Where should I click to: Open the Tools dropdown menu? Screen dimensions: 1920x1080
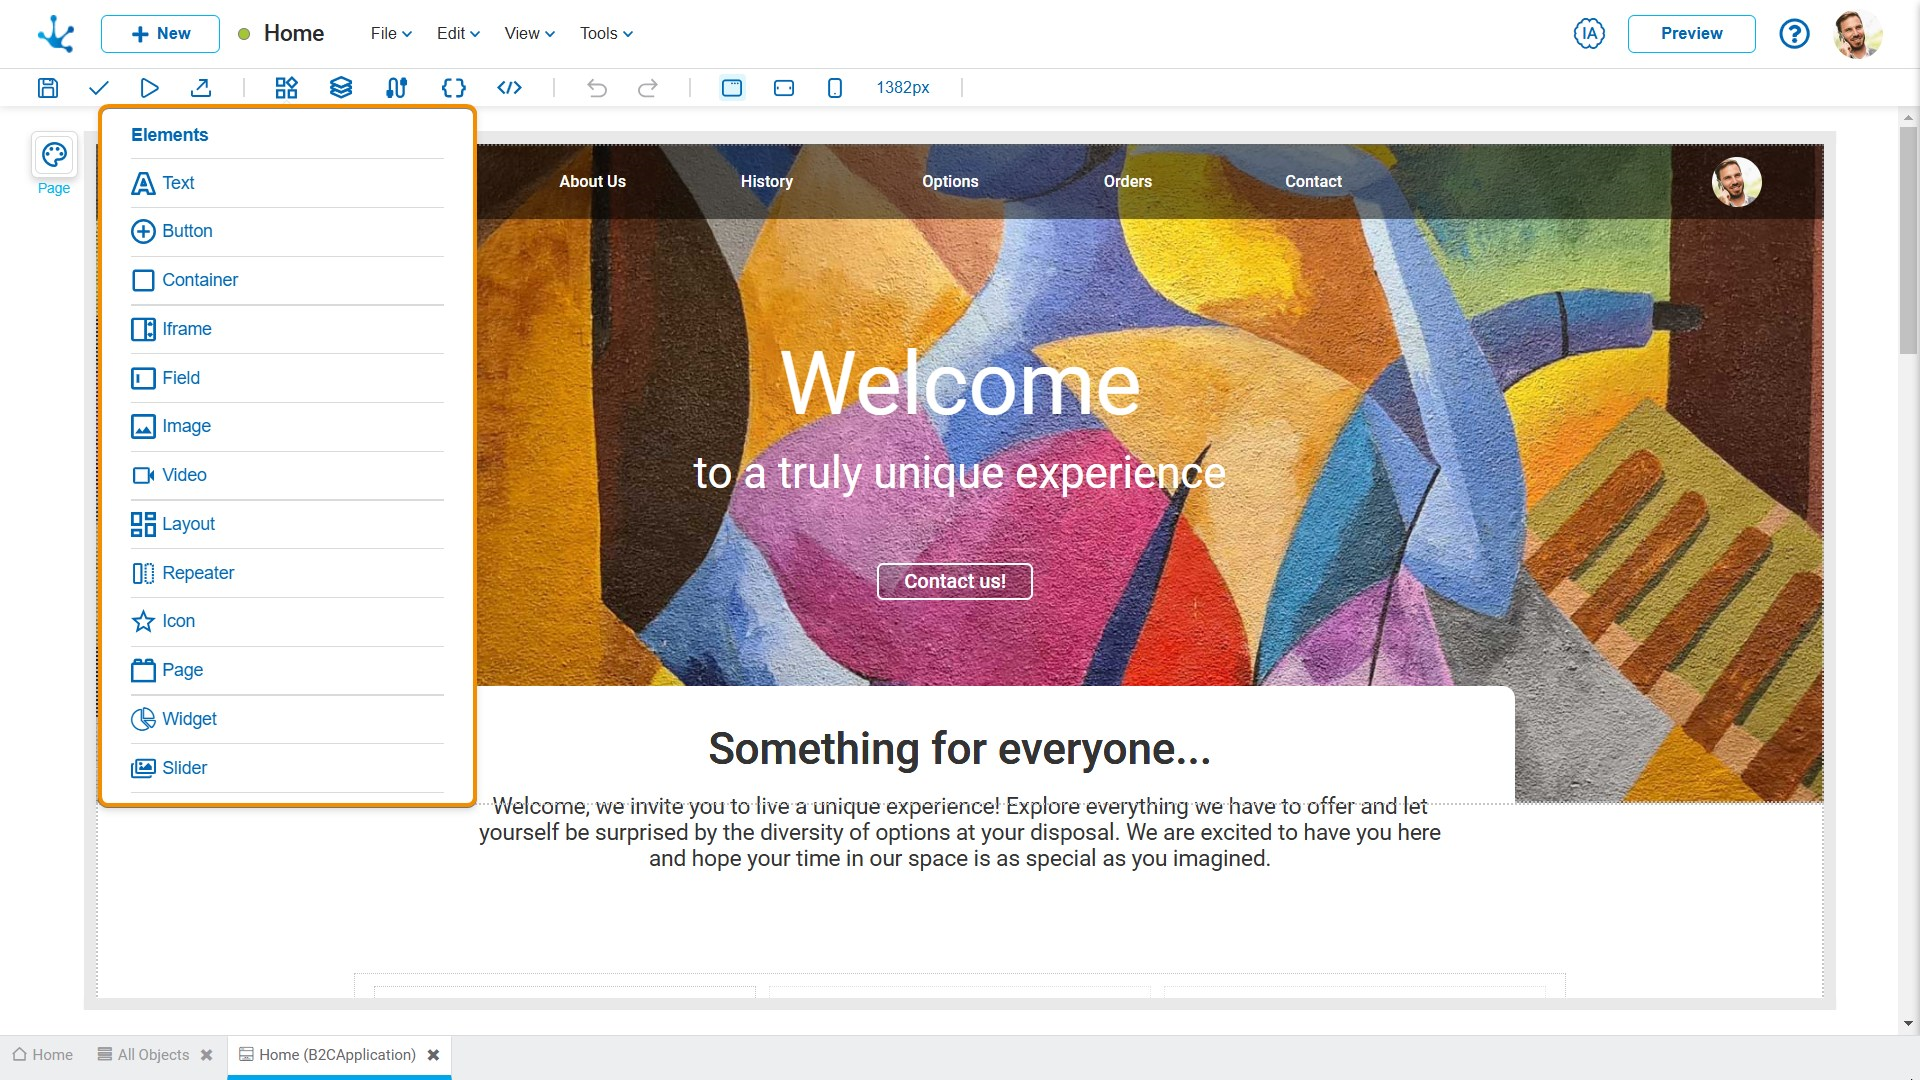point(606,33)
